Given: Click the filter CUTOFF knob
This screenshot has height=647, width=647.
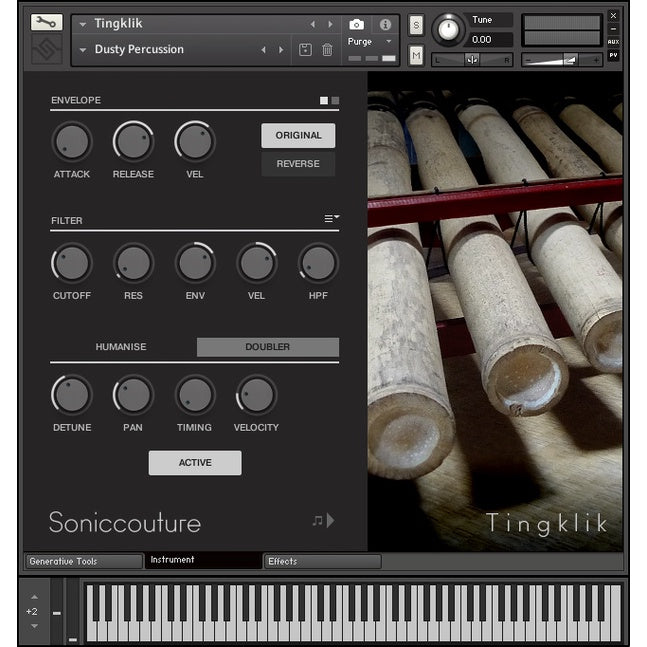Looking at the screenshot, I should click(72, 263).
